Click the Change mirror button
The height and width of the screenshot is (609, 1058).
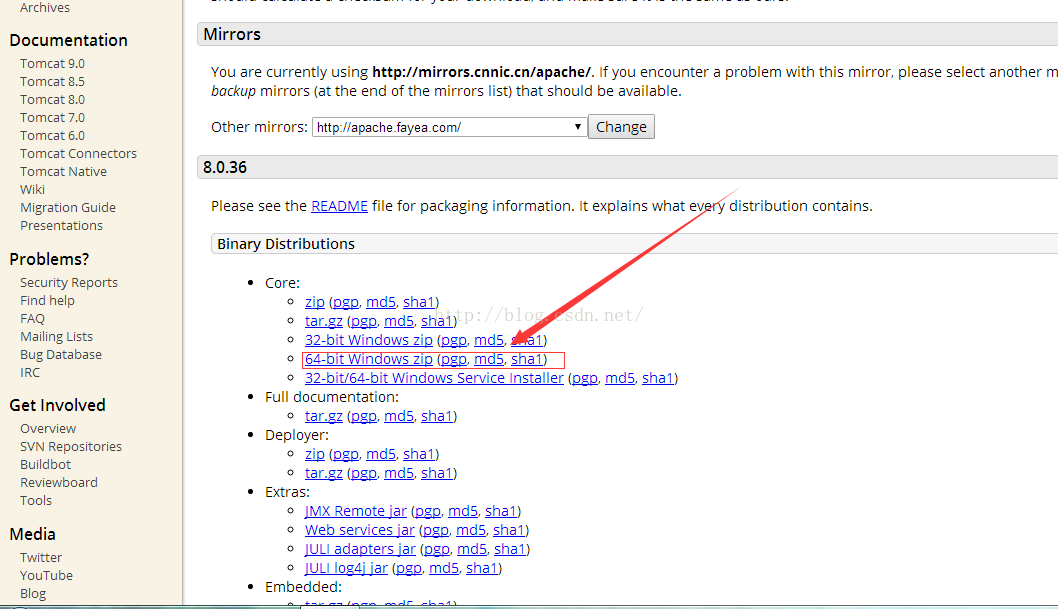tap(621, 127)
